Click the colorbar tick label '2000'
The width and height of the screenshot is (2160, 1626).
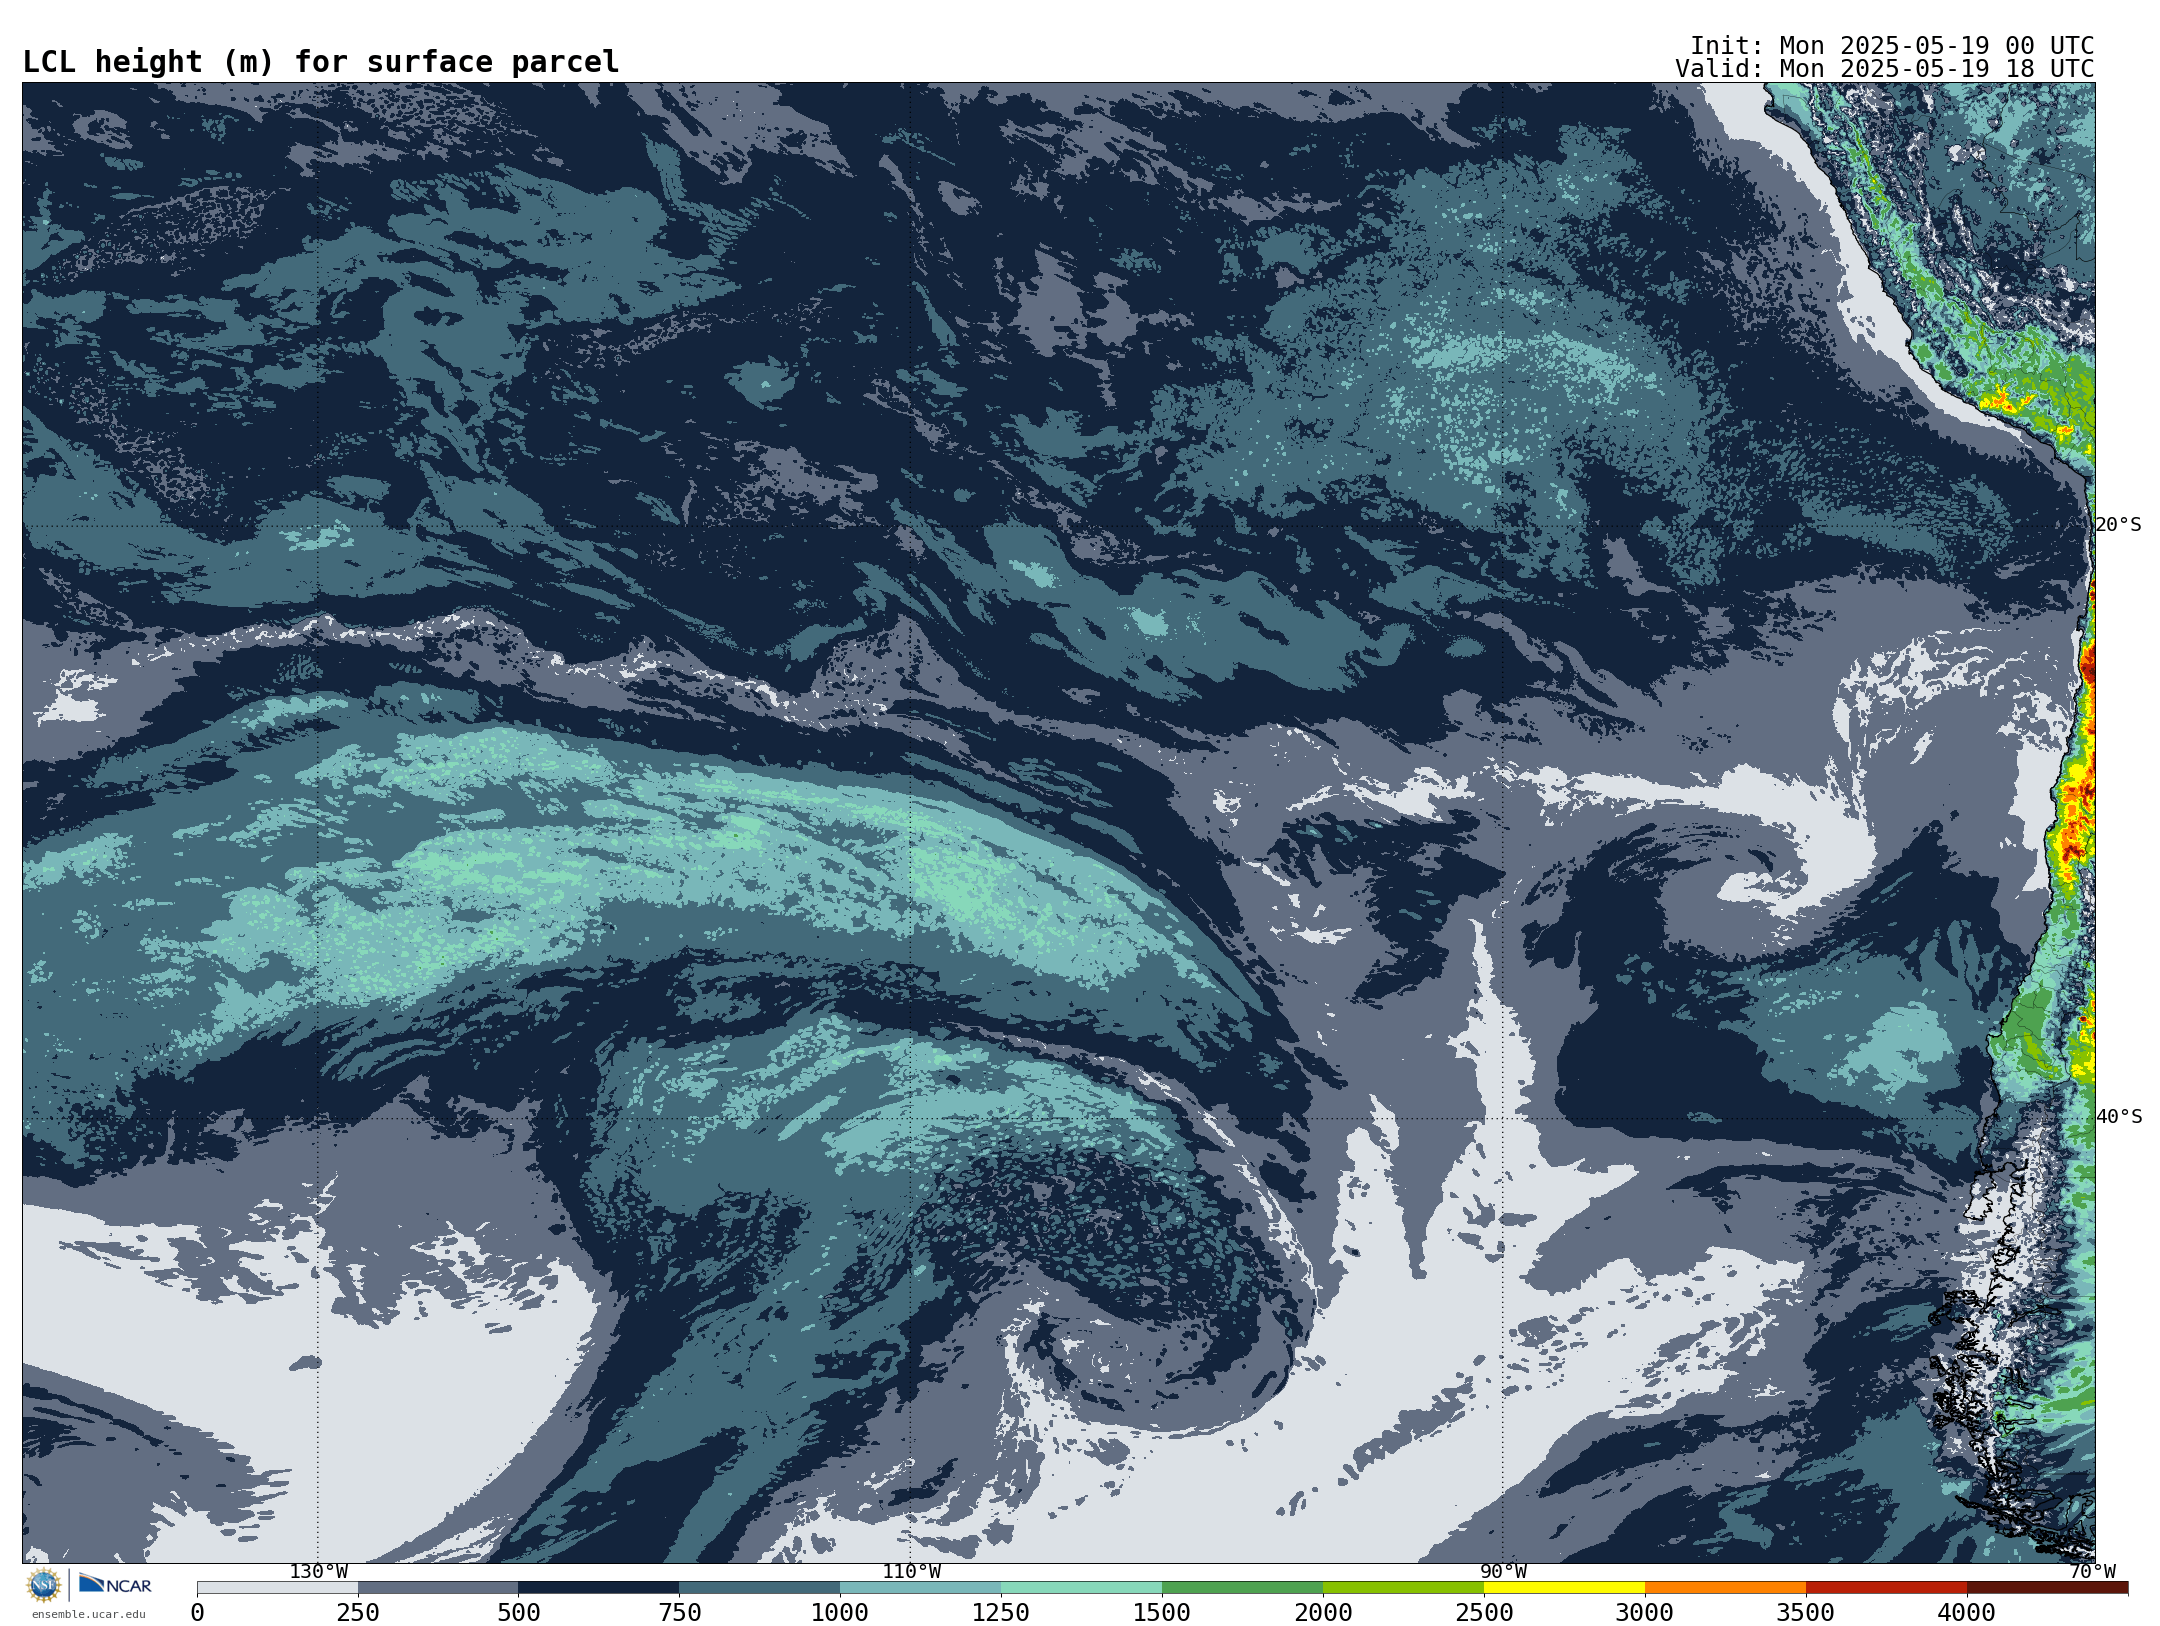1323,1613
